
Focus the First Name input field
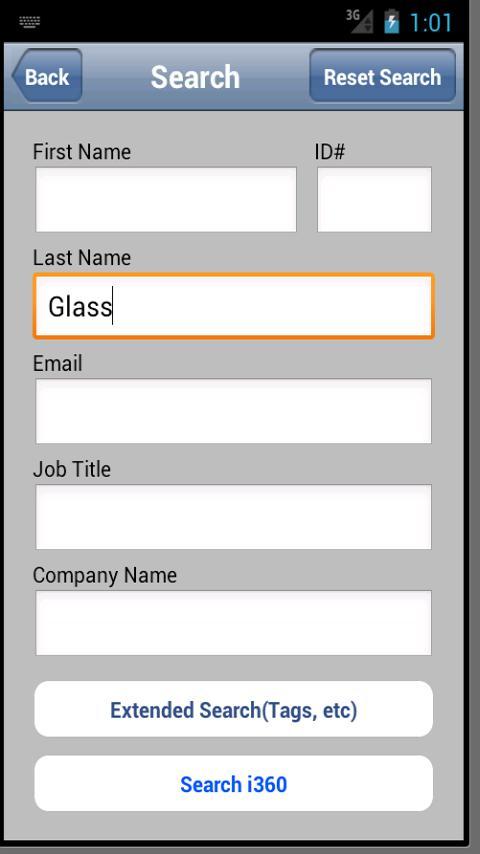(x=166, y=199)
